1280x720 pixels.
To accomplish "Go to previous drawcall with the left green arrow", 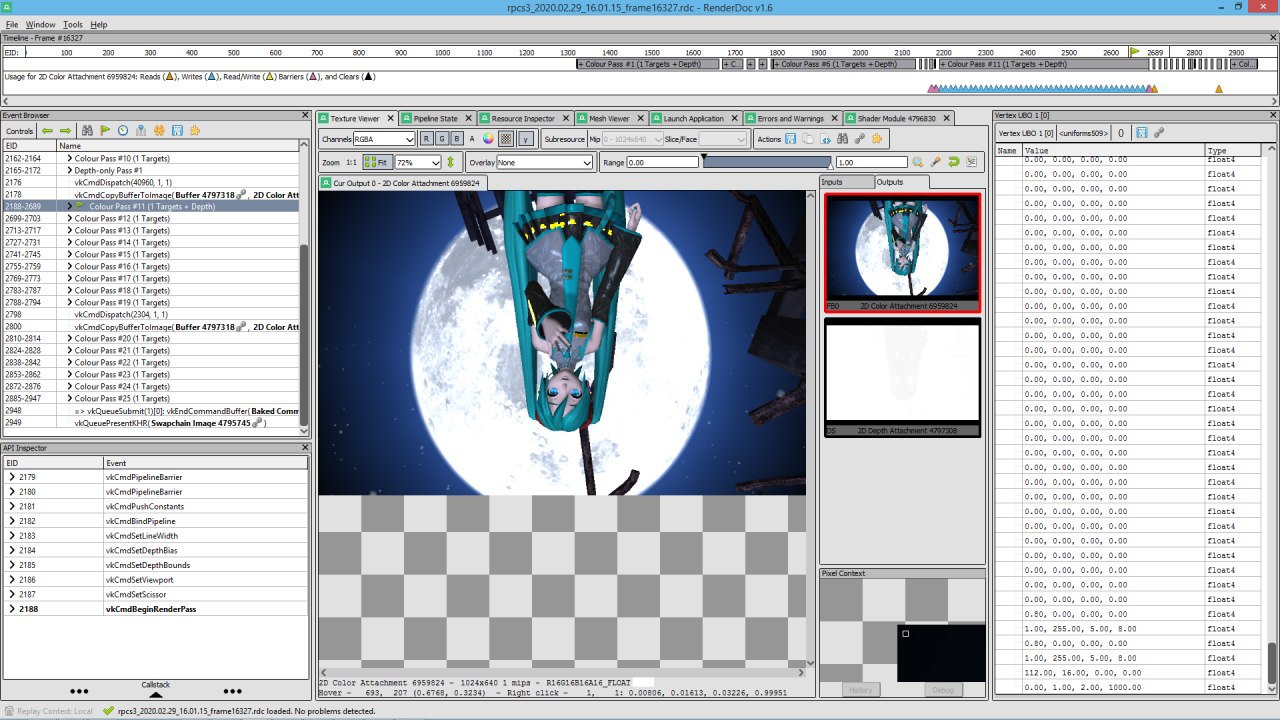I will coord(47,131).
